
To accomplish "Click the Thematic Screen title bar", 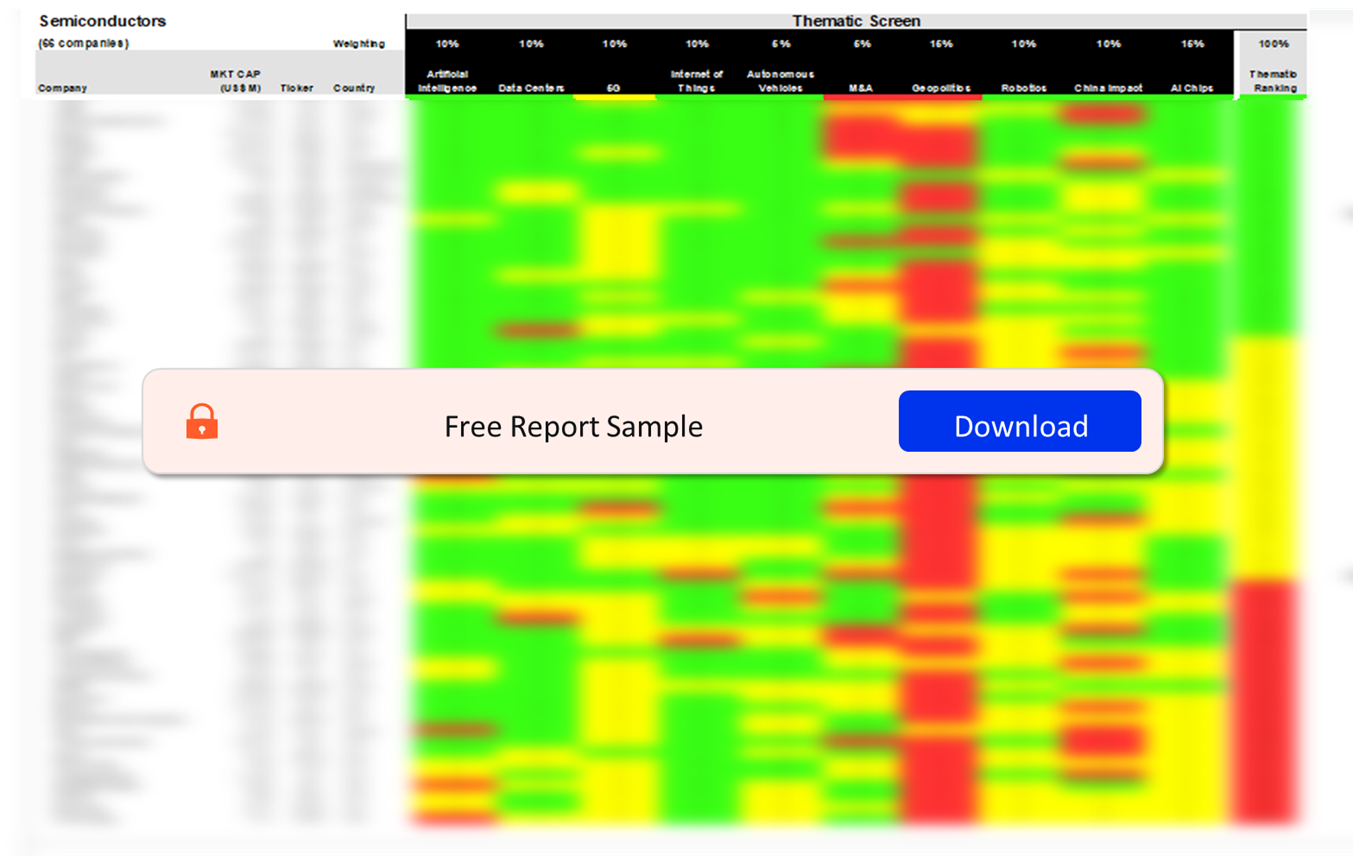I will coord(856,21).
